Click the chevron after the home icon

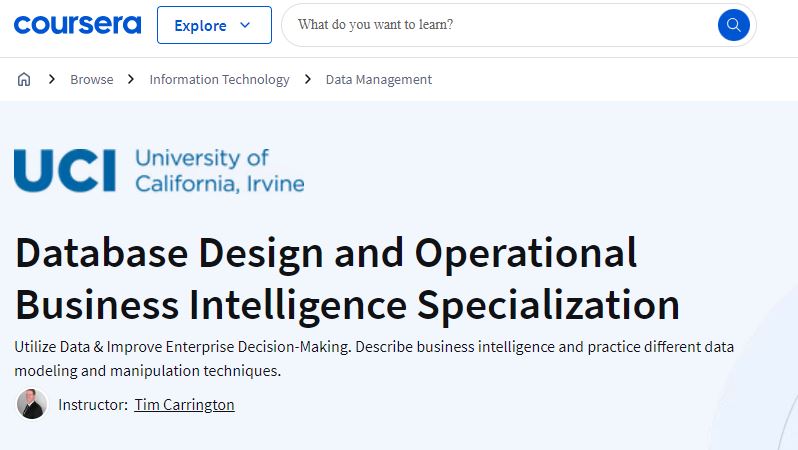(51, 79)
